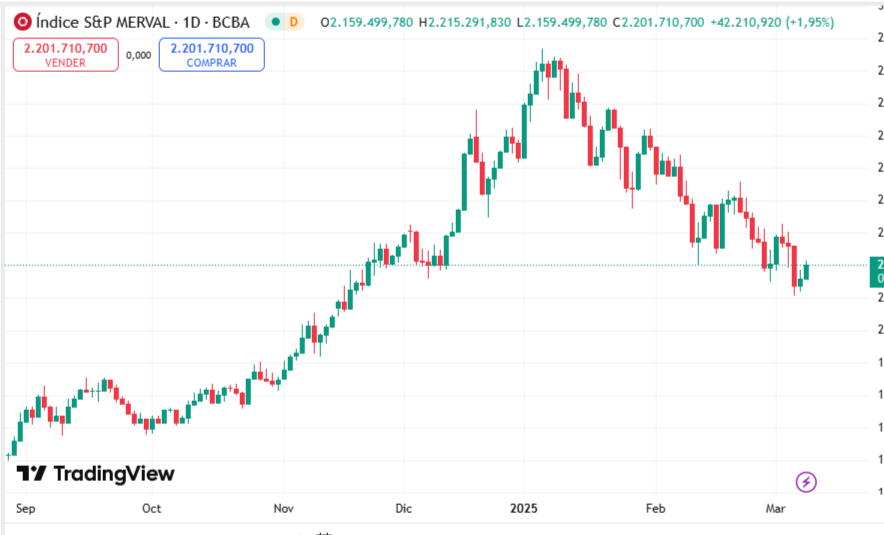Click the COMPRAR buy price button
Image resolution: width=884 pixels, height=535 pixels.
click(x=212, y=55)
